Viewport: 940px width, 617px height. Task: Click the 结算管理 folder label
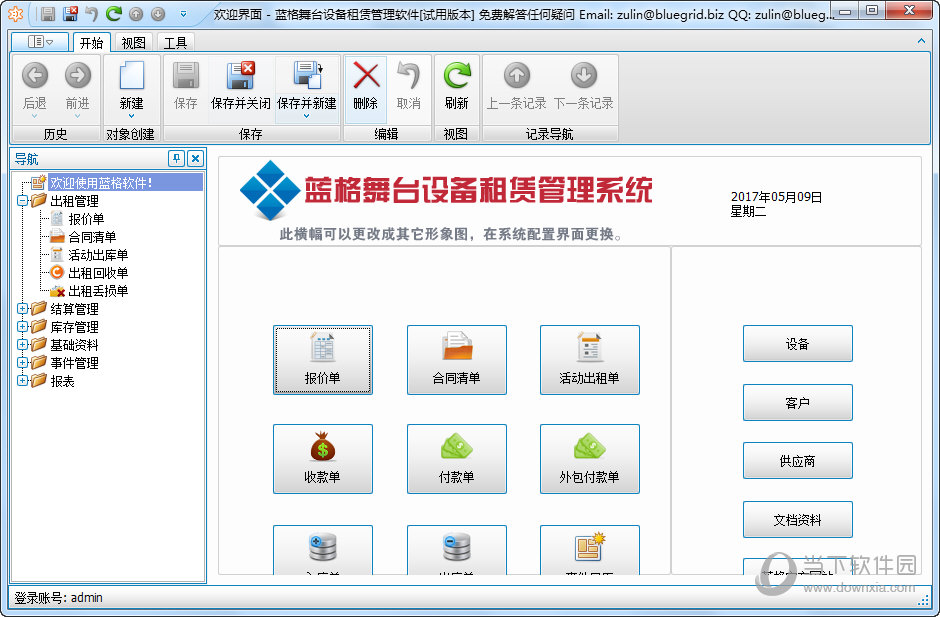coord(74,309)
